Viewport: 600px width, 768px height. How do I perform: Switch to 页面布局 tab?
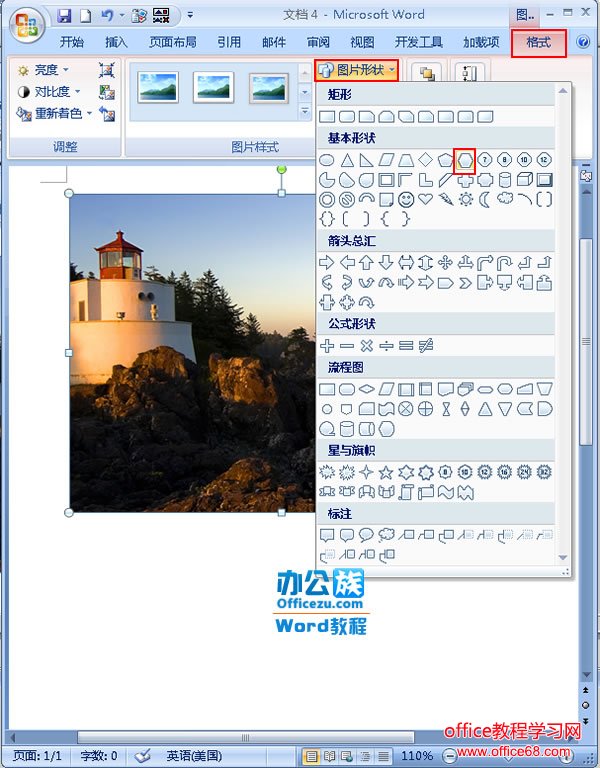[172, 43]
